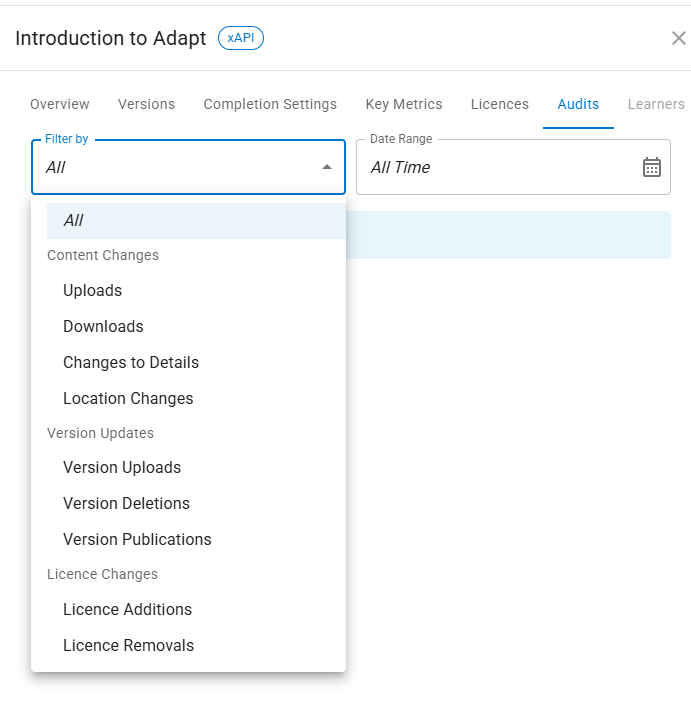Open the Versions tab
691x707 pixels.
tap(146, 104)
